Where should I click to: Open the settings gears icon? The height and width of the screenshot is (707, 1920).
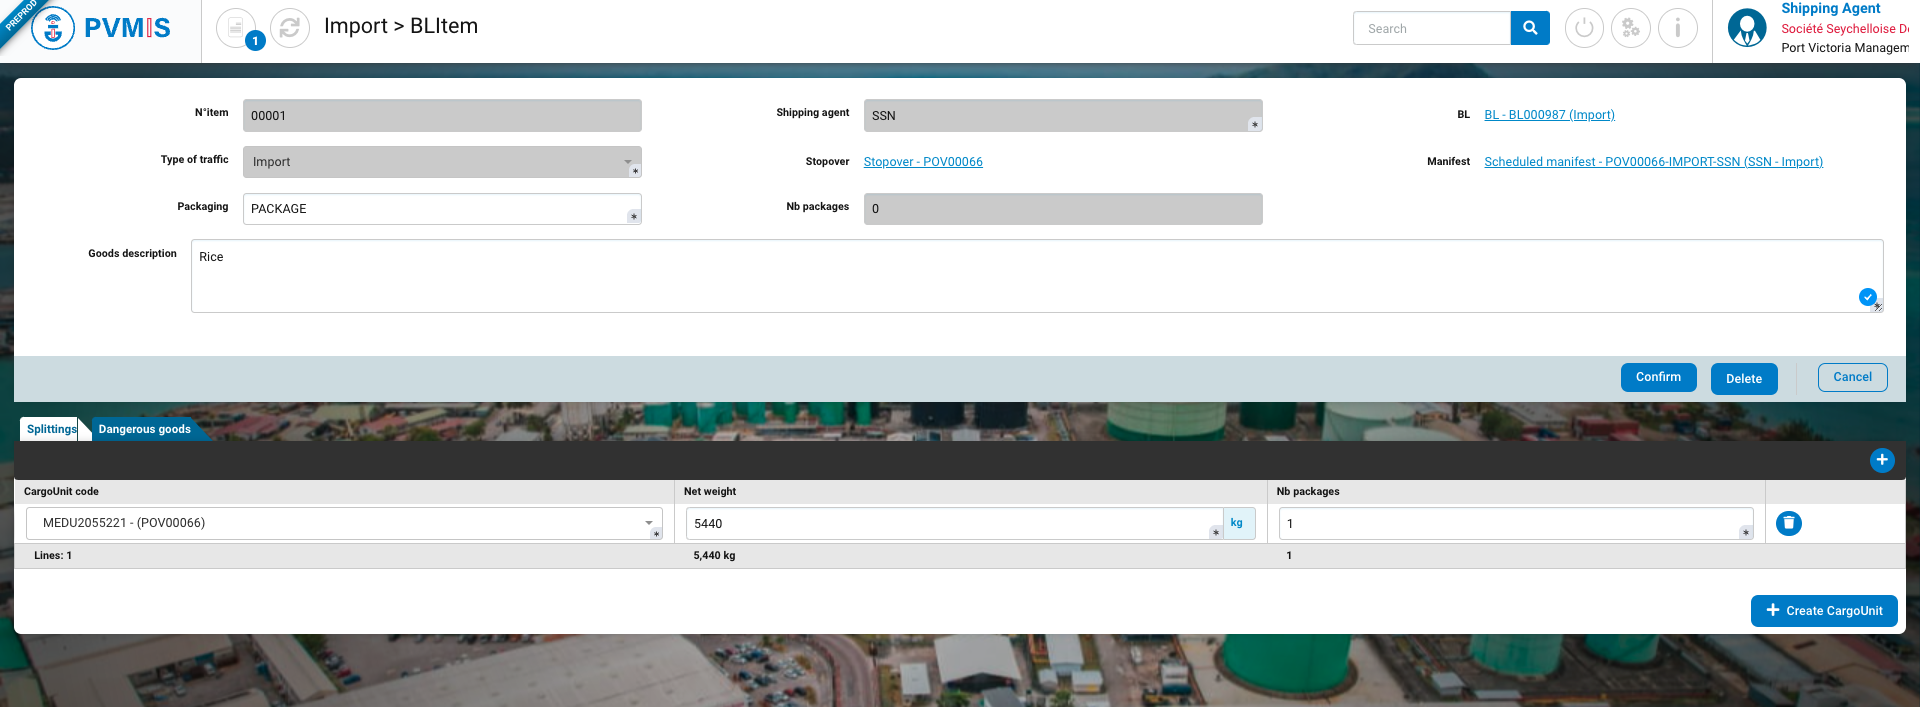coord(1631,28)
